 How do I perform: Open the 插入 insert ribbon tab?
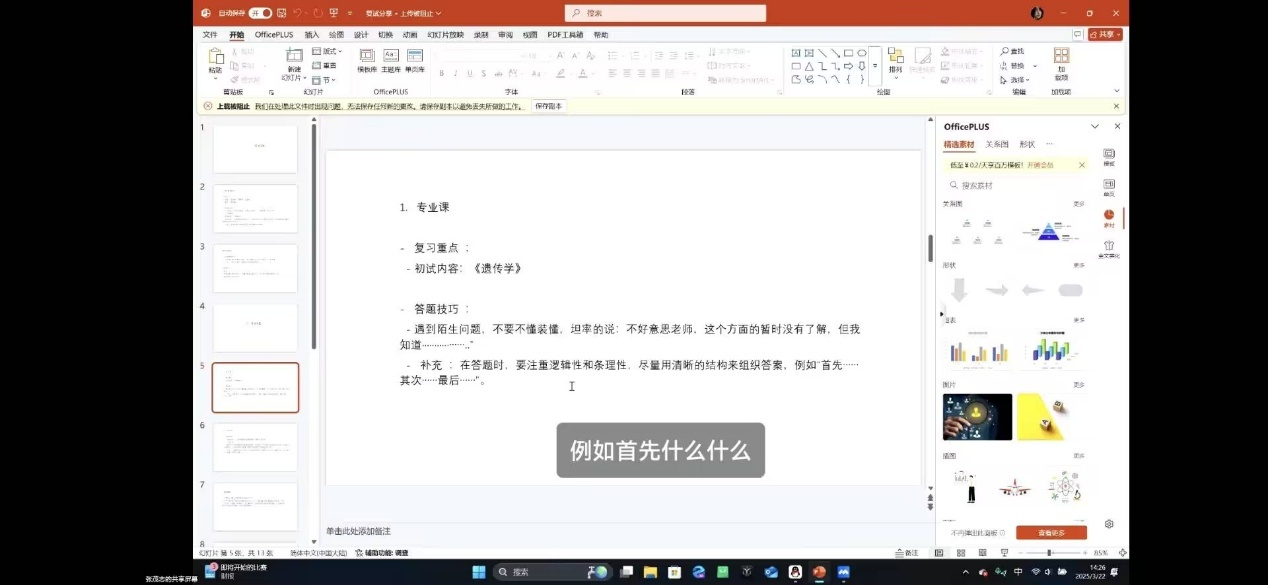click(x=312, y=34)
